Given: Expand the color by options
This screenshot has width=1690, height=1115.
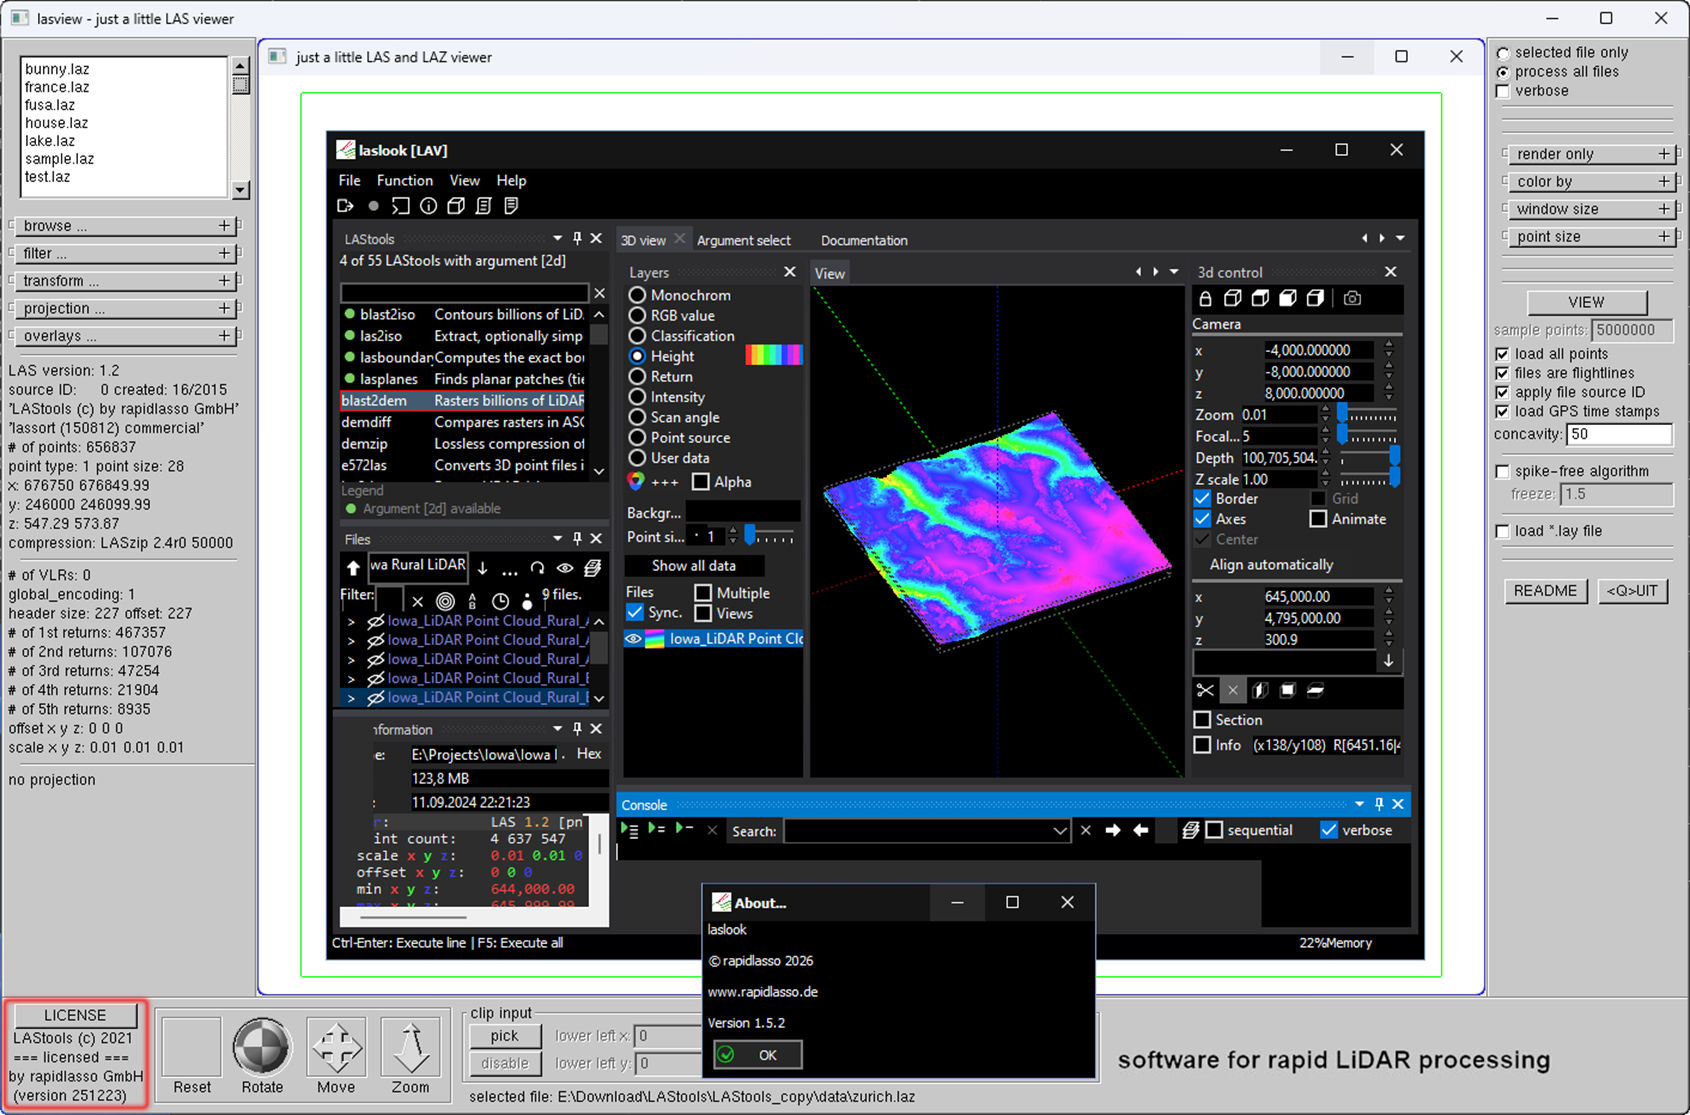Looking at the screenshot, I should pos(1664,182).
